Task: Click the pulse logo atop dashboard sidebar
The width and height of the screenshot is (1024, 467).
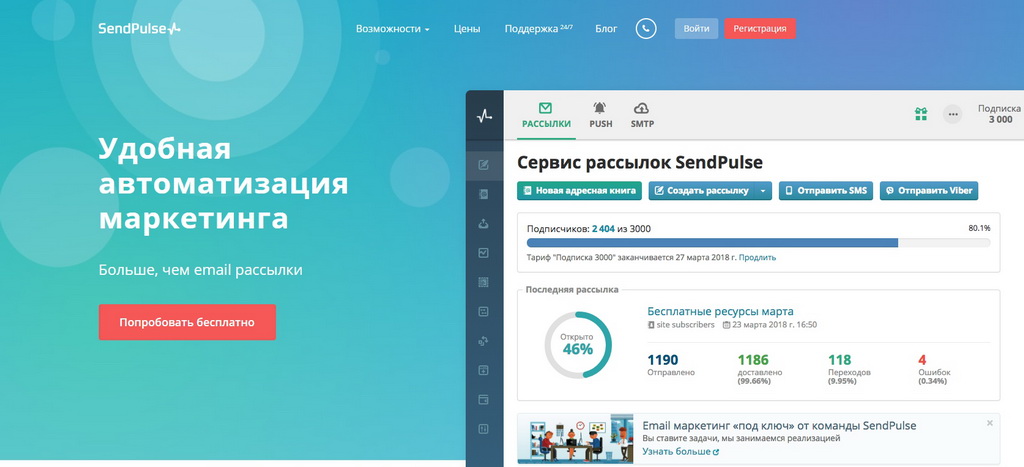Action: [x=484, y=116]
